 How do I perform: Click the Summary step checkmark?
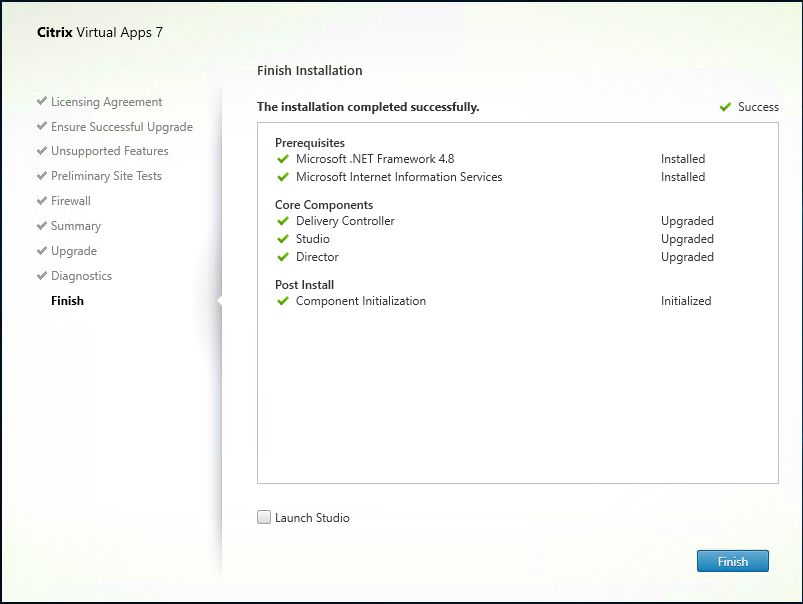point(42,225)
